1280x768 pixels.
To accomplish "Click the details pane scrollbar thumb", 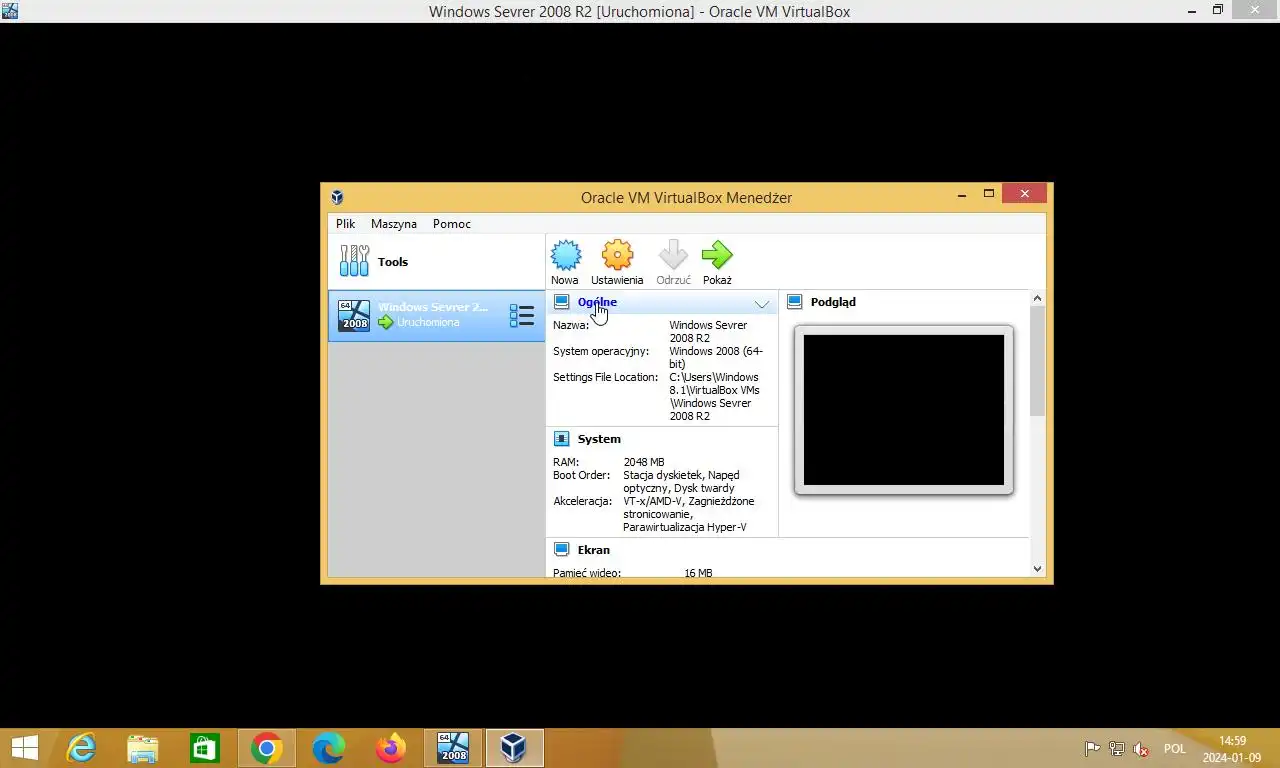I will coord(1037,361).
